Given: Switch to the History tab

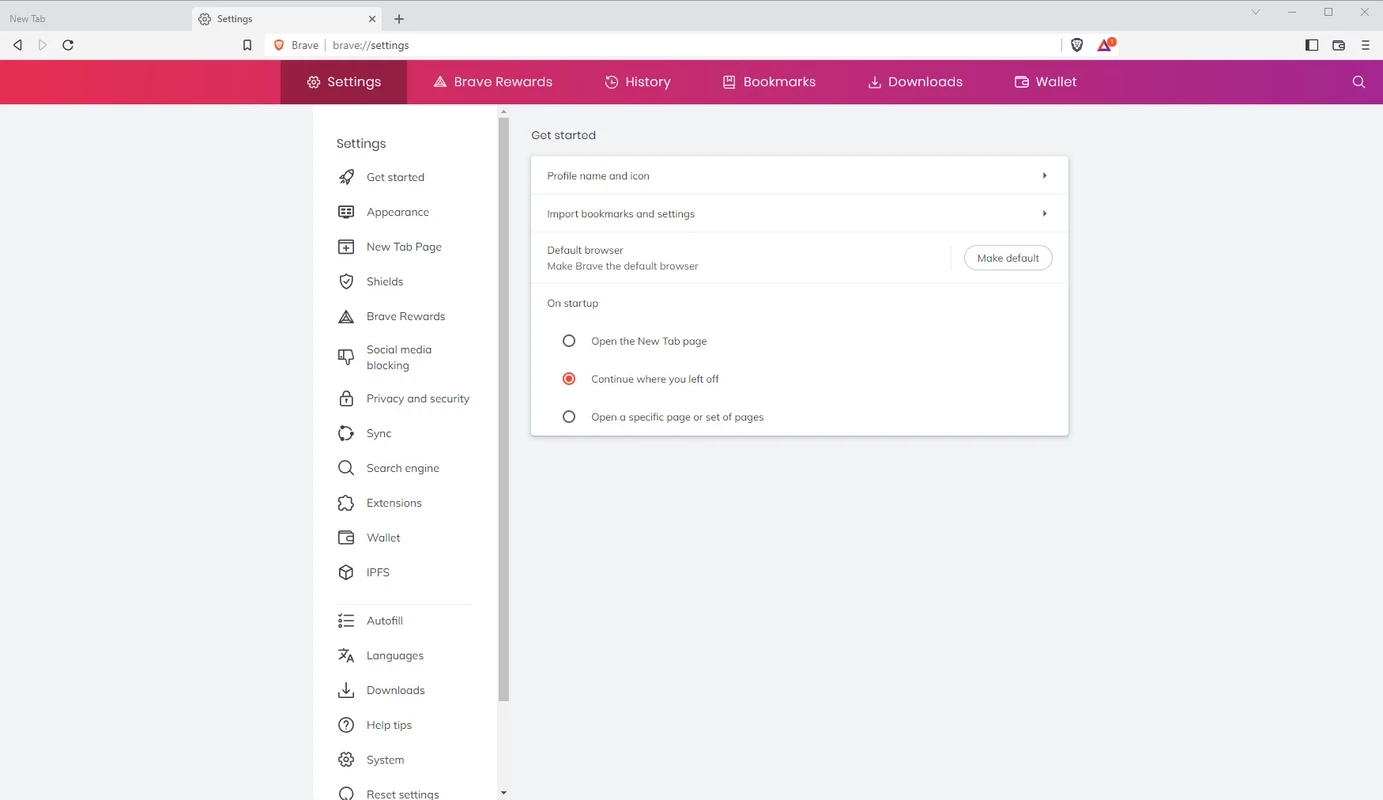Looking at the screenshot, I should point(638,82).
